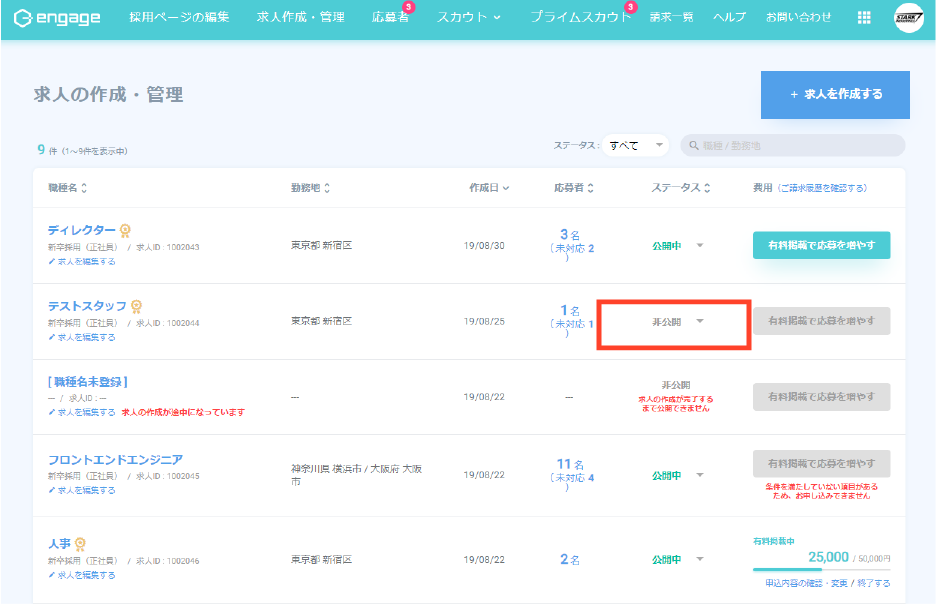This screenshot has width=936, height=604.
Task: Expand the スカウト menu
Action: (469, 17)
